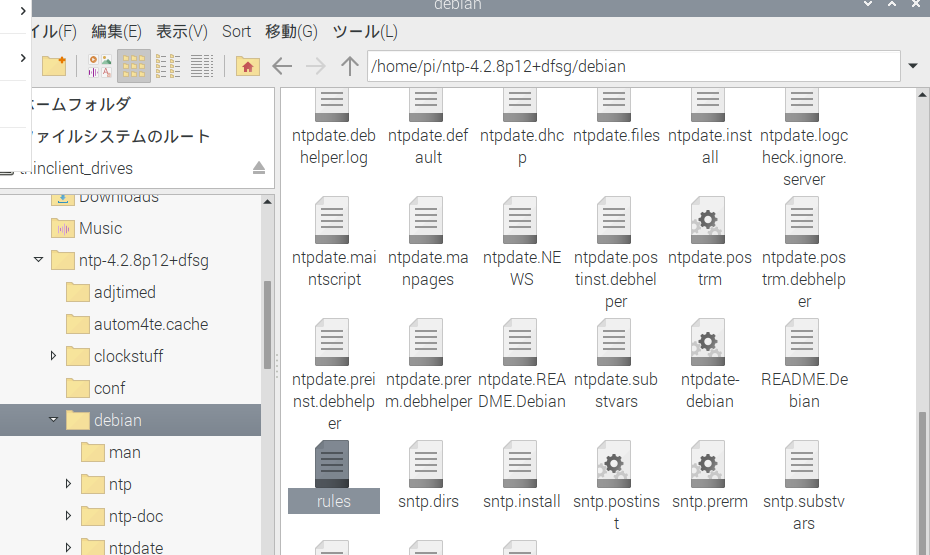Open the path bar history dropdown

tap(913, 66)
